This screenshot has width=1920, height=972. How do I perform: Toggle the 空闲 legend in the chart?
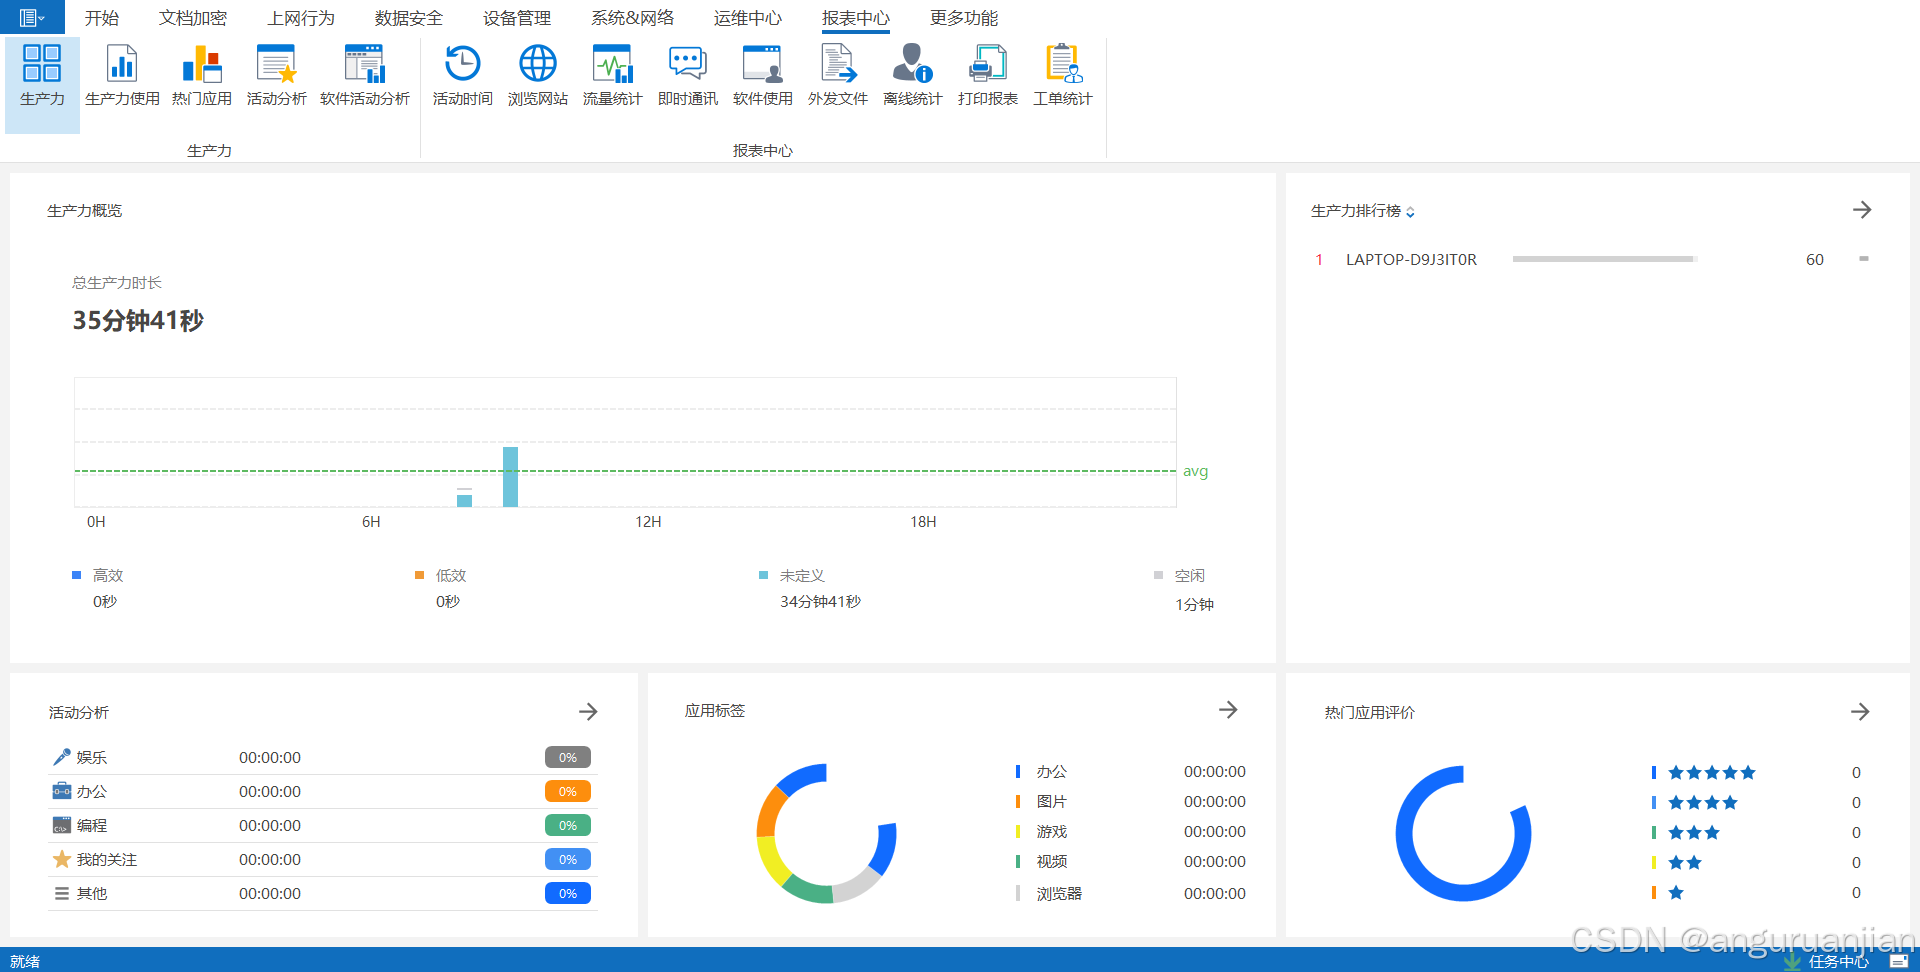(1180, 575)
